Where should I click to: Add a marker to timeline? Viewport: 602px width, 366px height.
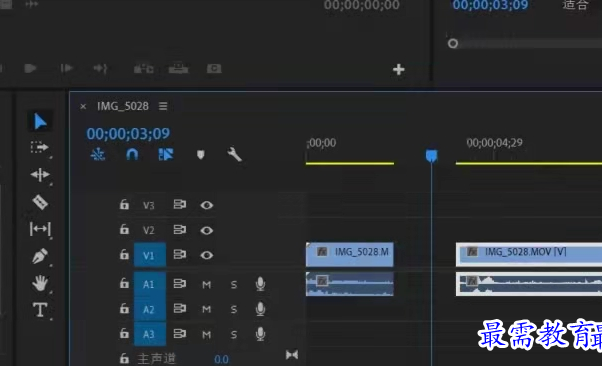(x=200, y=154)
